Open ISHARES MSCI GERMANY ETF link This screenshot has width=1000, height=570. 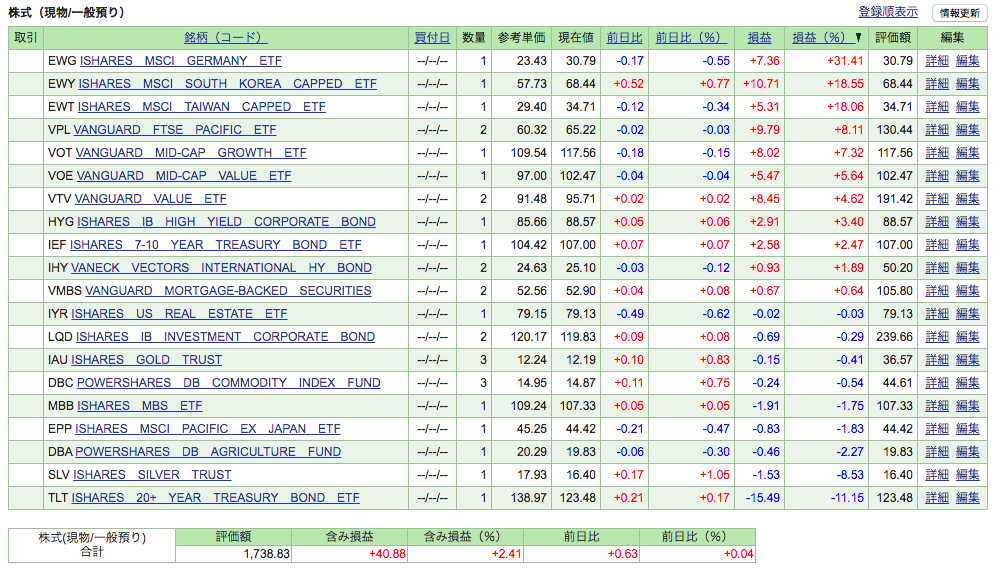[180, 61]
